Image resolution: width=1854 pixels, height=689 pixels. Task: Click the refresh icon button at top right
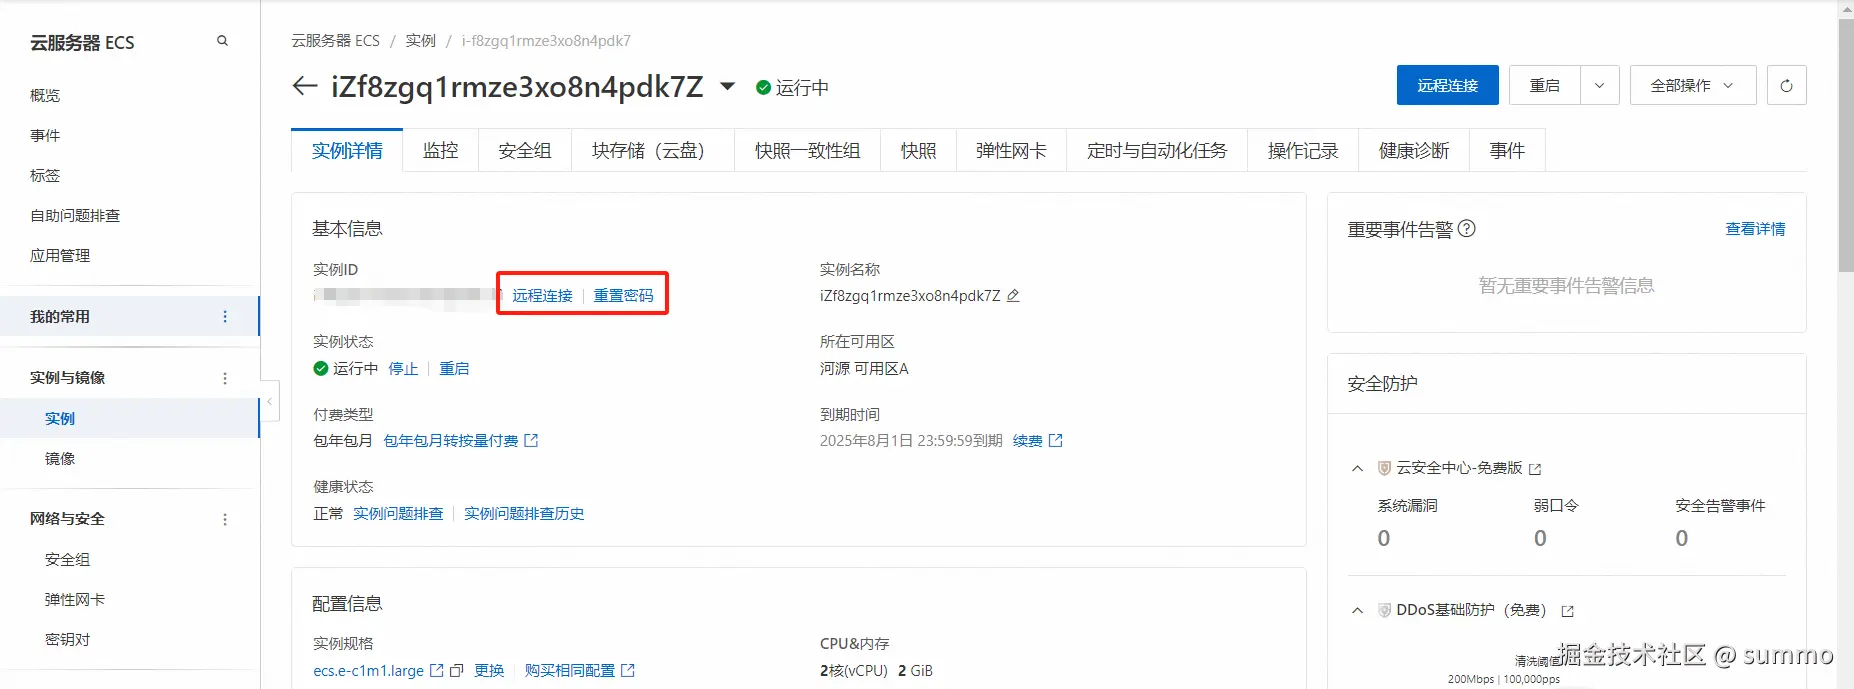coord(1786,85)
